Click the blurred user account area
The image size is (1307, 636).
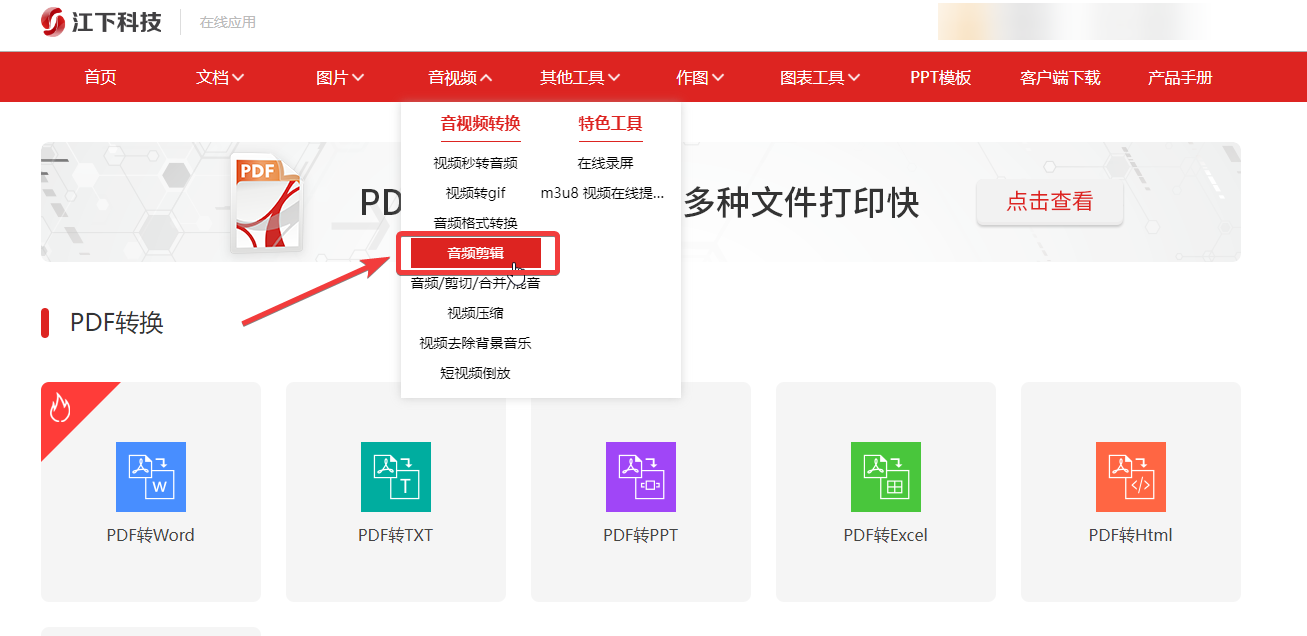pos(1072,22)
